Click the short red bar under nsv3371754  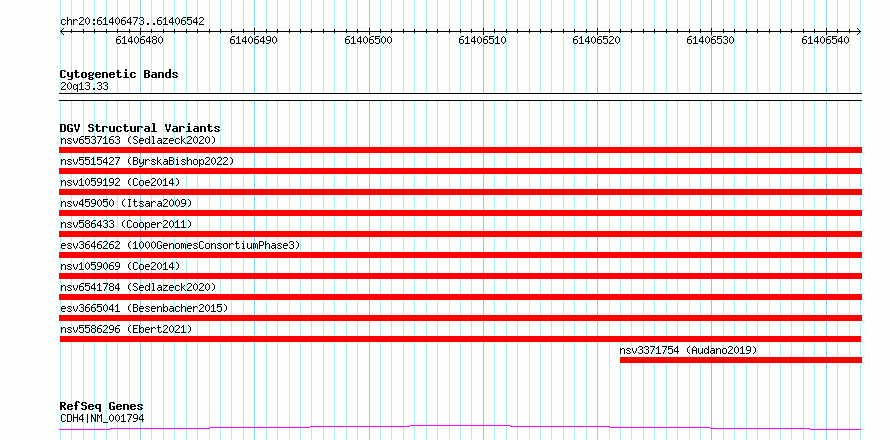pos(741,360)
